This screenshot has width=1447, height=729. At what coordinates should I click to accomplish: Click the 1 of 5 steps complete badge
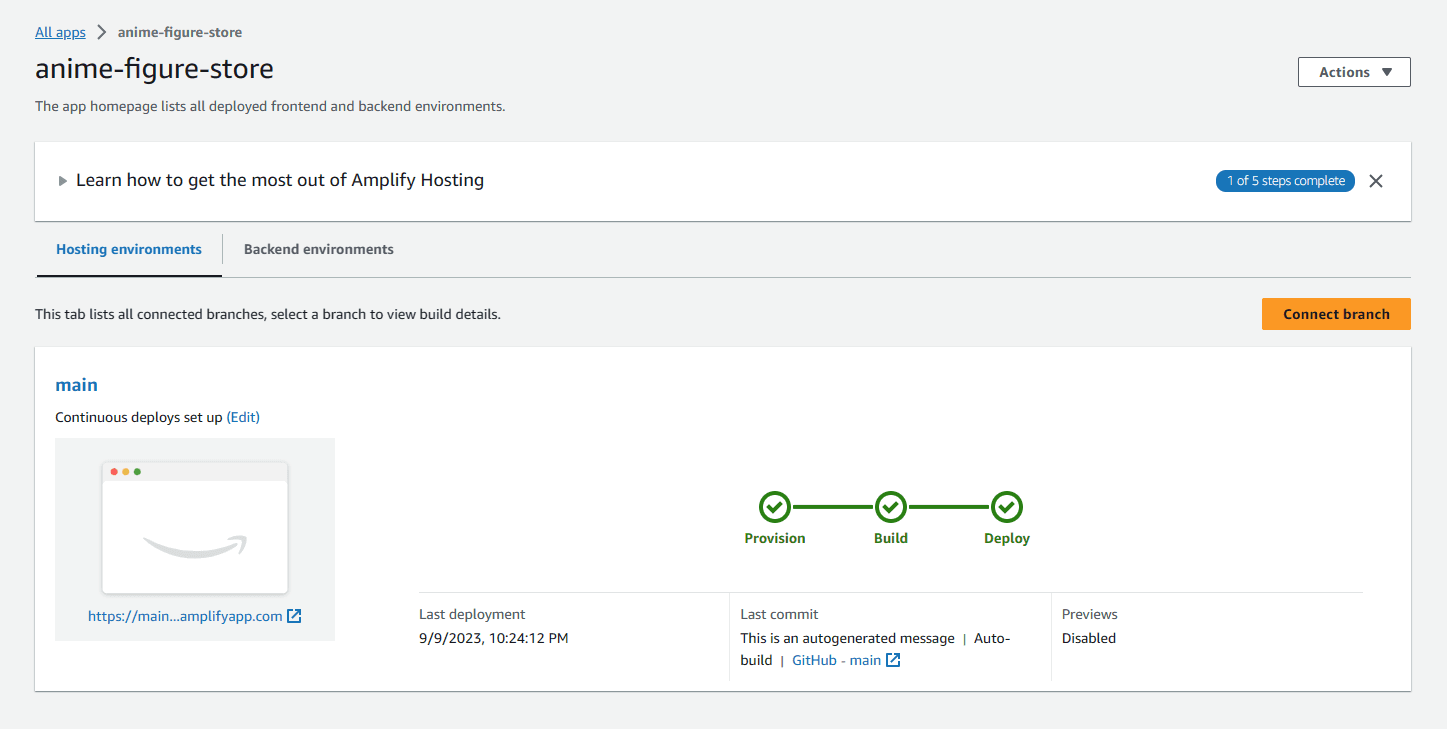(x=1285, y=181)
